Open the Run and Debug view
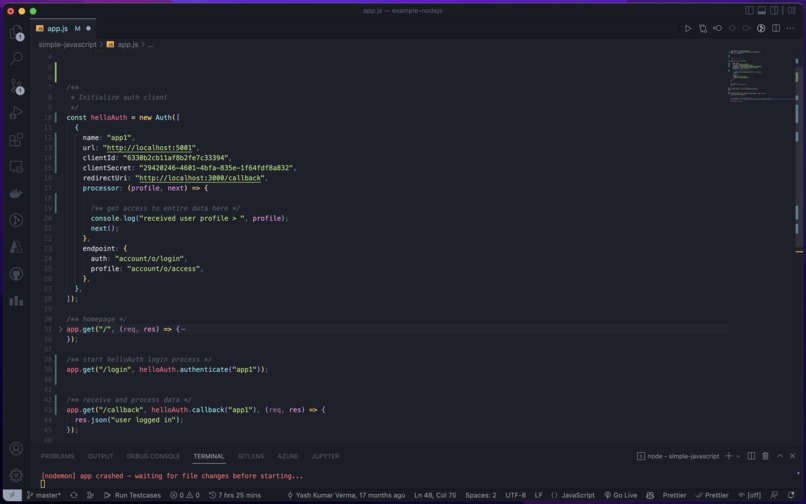Image resolution: width=806 pixels, height=504 pixels. click(x=16, y=112)
